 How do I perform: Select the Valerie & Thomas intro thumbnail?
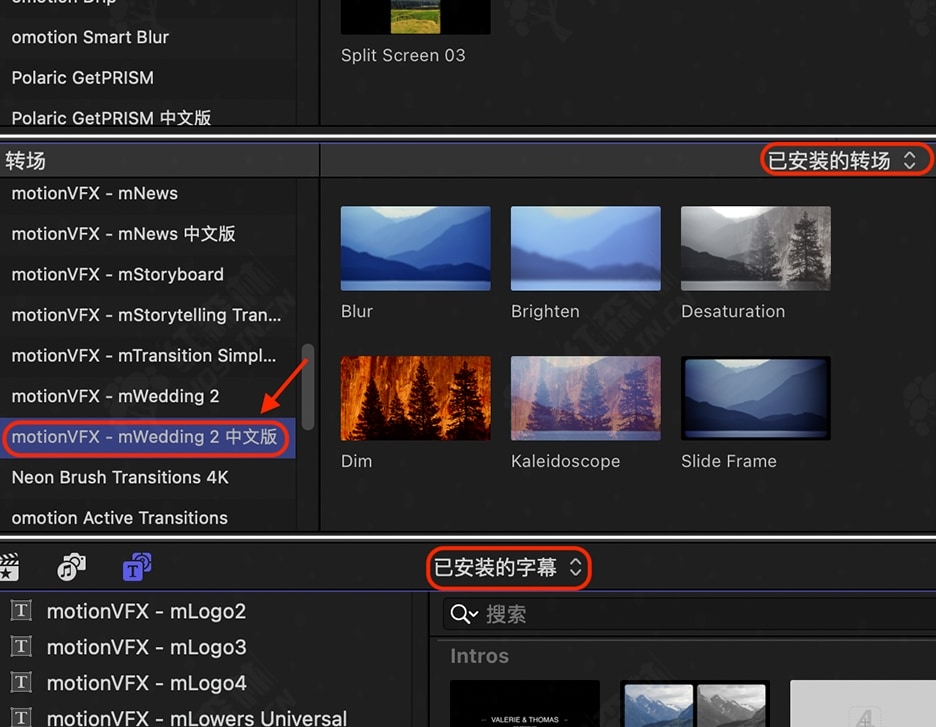525,703
